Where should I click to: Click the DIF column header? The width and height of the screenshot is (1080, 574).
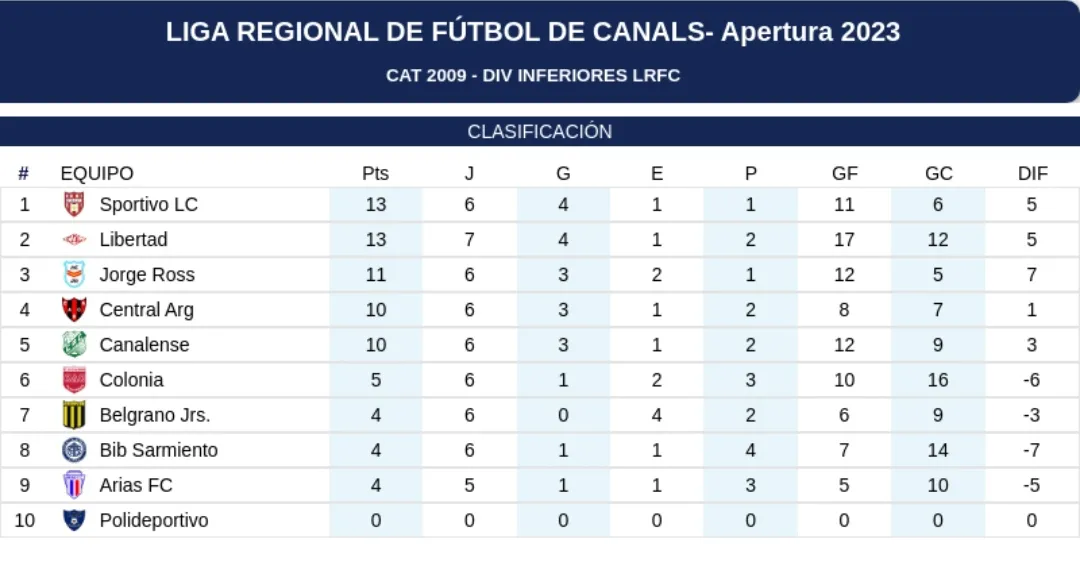pyautogui.click(x=1032, y=174)
